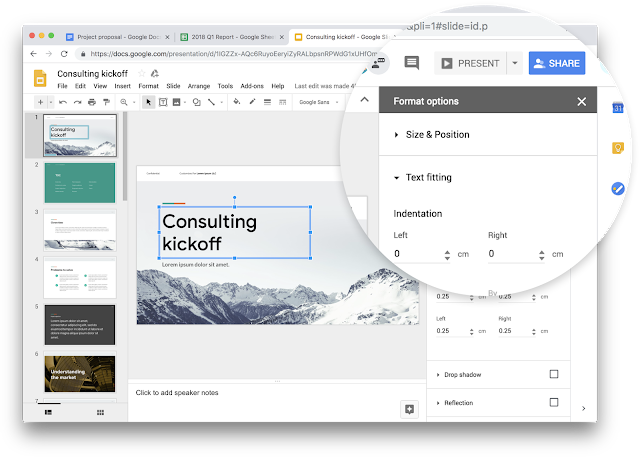Click the Insert image icon

click(x=176, y=102)
